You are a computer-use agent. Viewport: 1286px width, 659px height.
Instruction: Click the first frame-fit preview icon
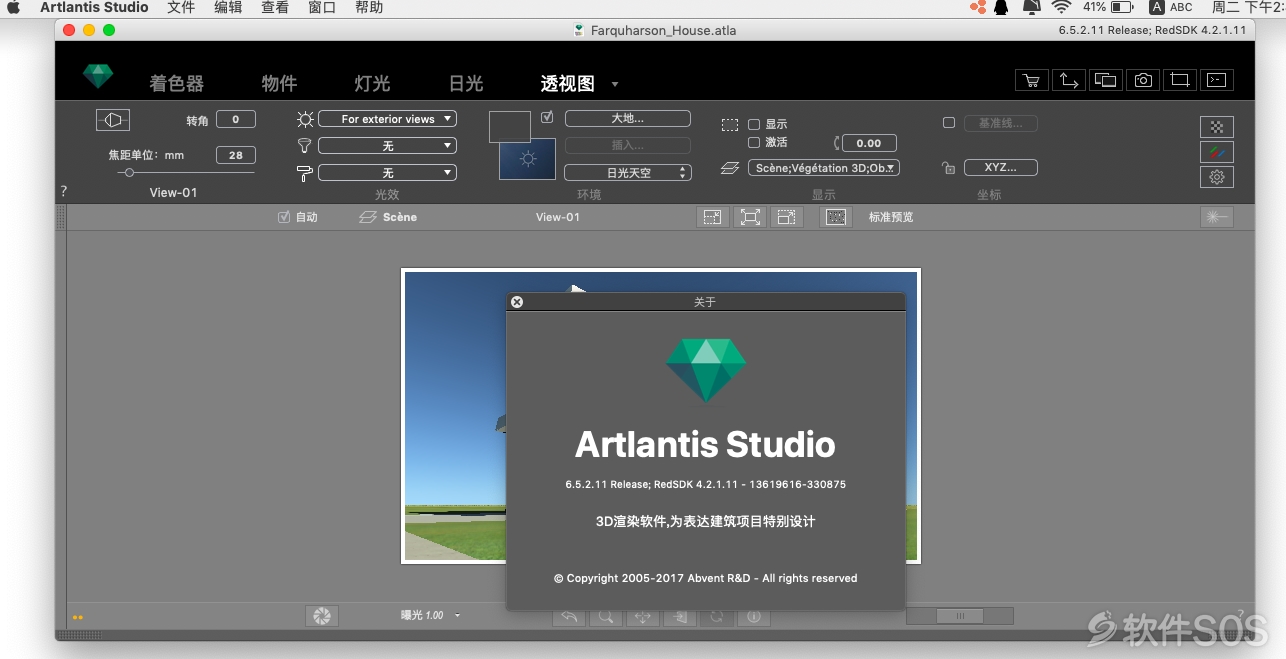tap(712, 217)
